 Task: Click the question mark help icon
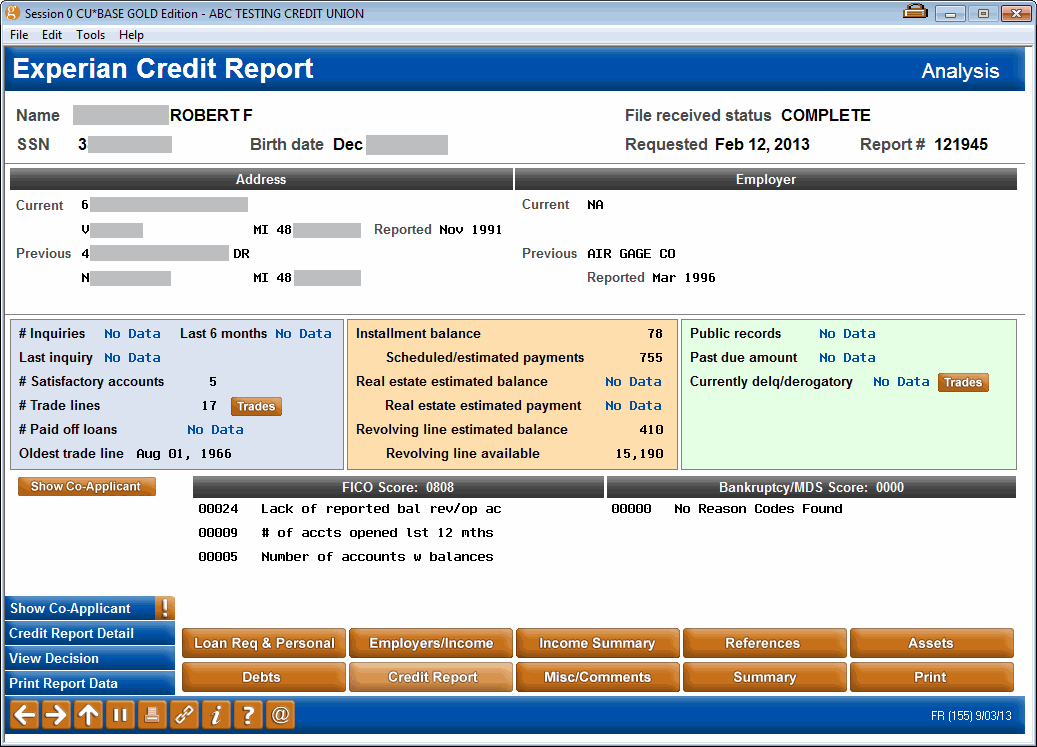click(x=248, y=715)
